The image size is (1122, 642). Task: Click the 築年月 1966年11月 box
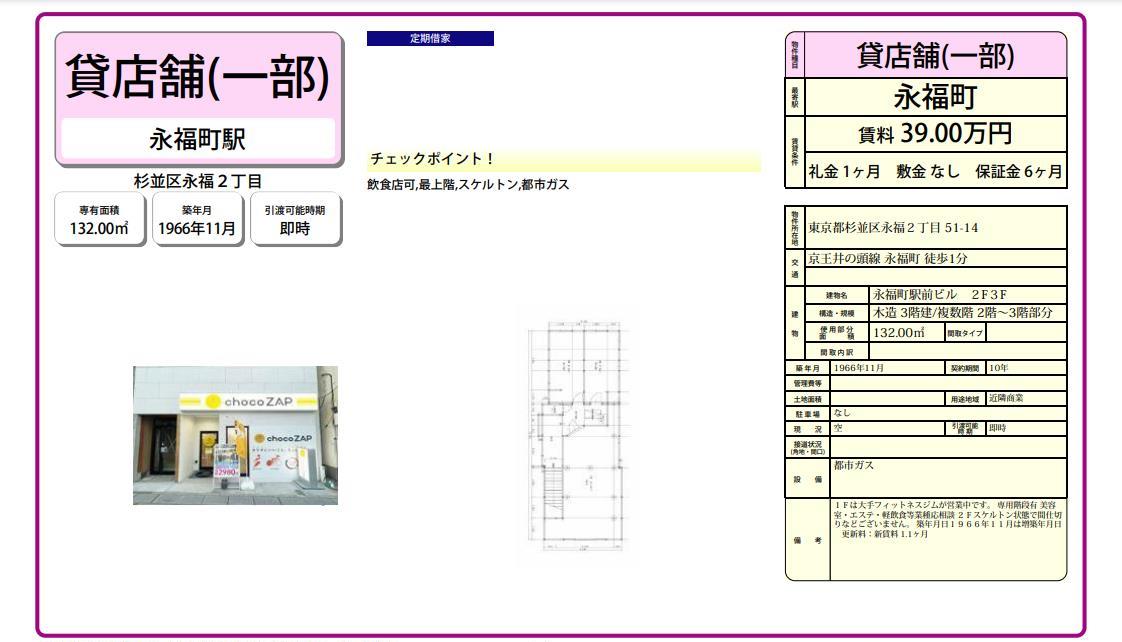point(198,219)
